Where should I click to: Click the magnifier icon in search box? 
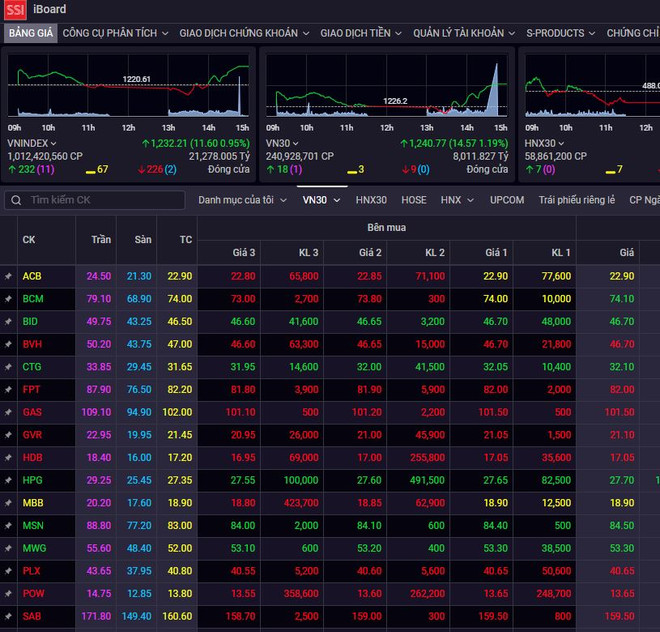coord(15,200)
